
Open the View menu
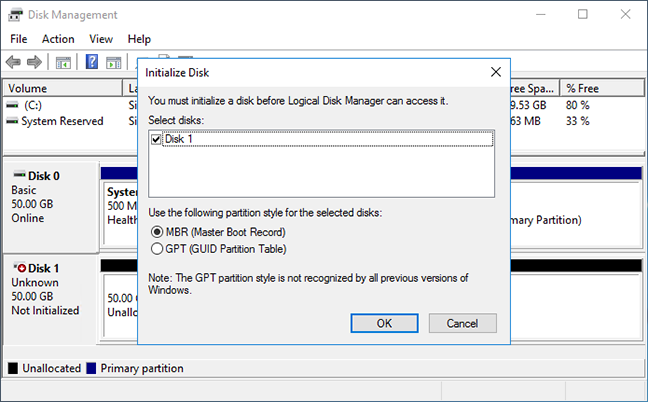[x=101, y=39]
